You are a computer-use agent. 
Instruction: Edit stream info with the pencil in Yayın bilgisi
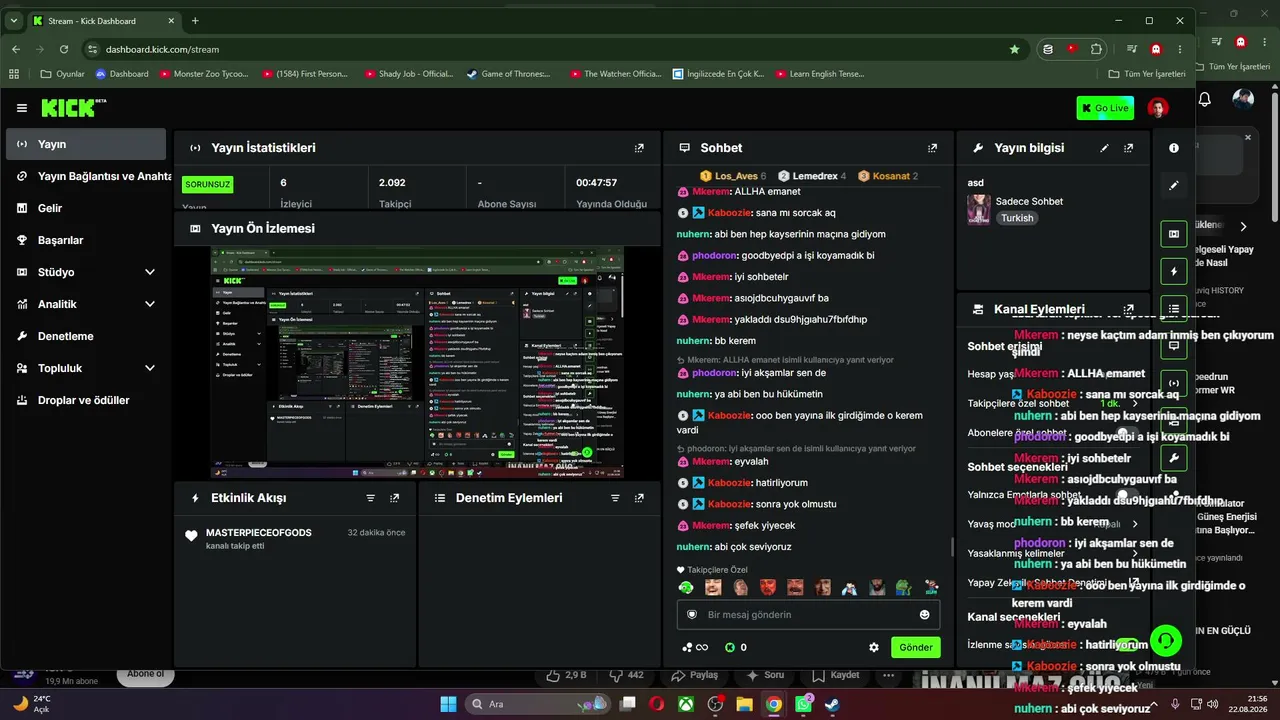(x=1104, y=148)
